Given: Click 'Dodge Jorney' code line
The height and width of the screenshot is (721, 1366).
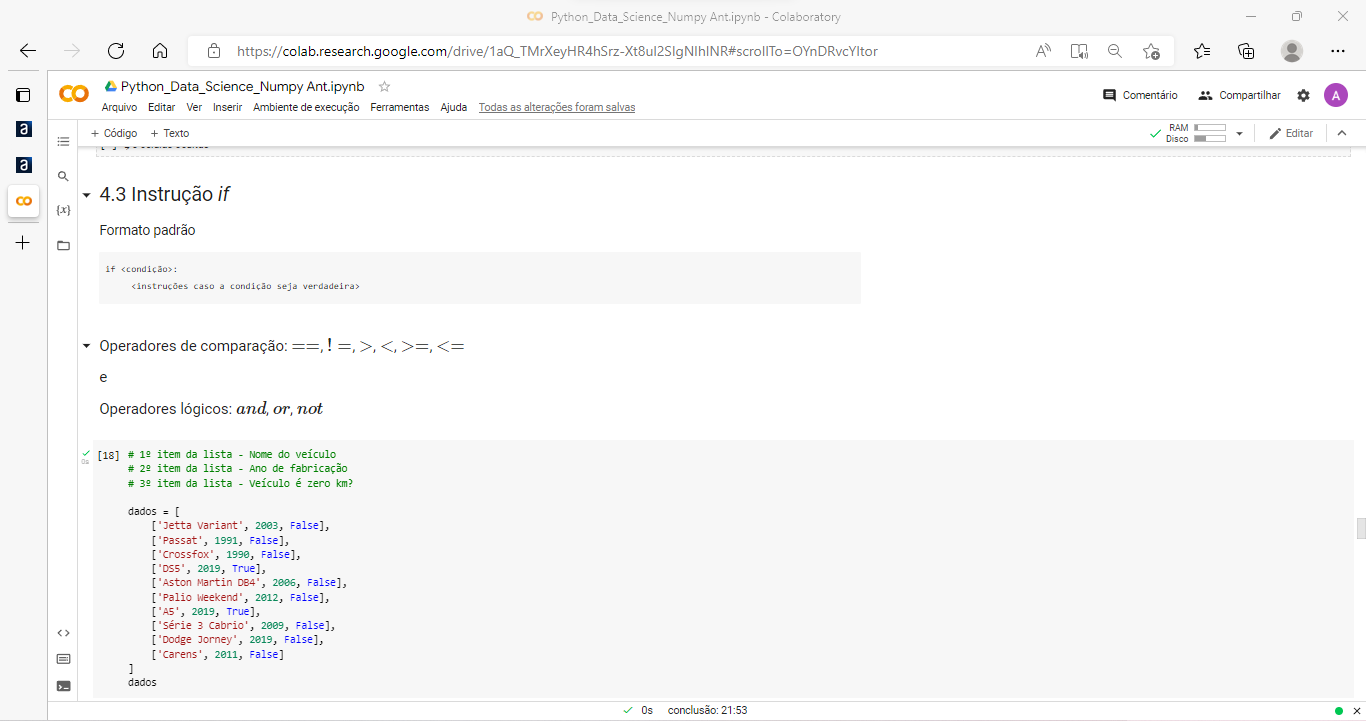Looking at the screenshot, I should coord(237,639).
